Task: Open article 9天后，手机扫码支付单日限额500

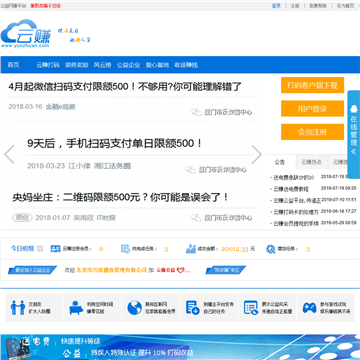Action: [x=115, y=144]
